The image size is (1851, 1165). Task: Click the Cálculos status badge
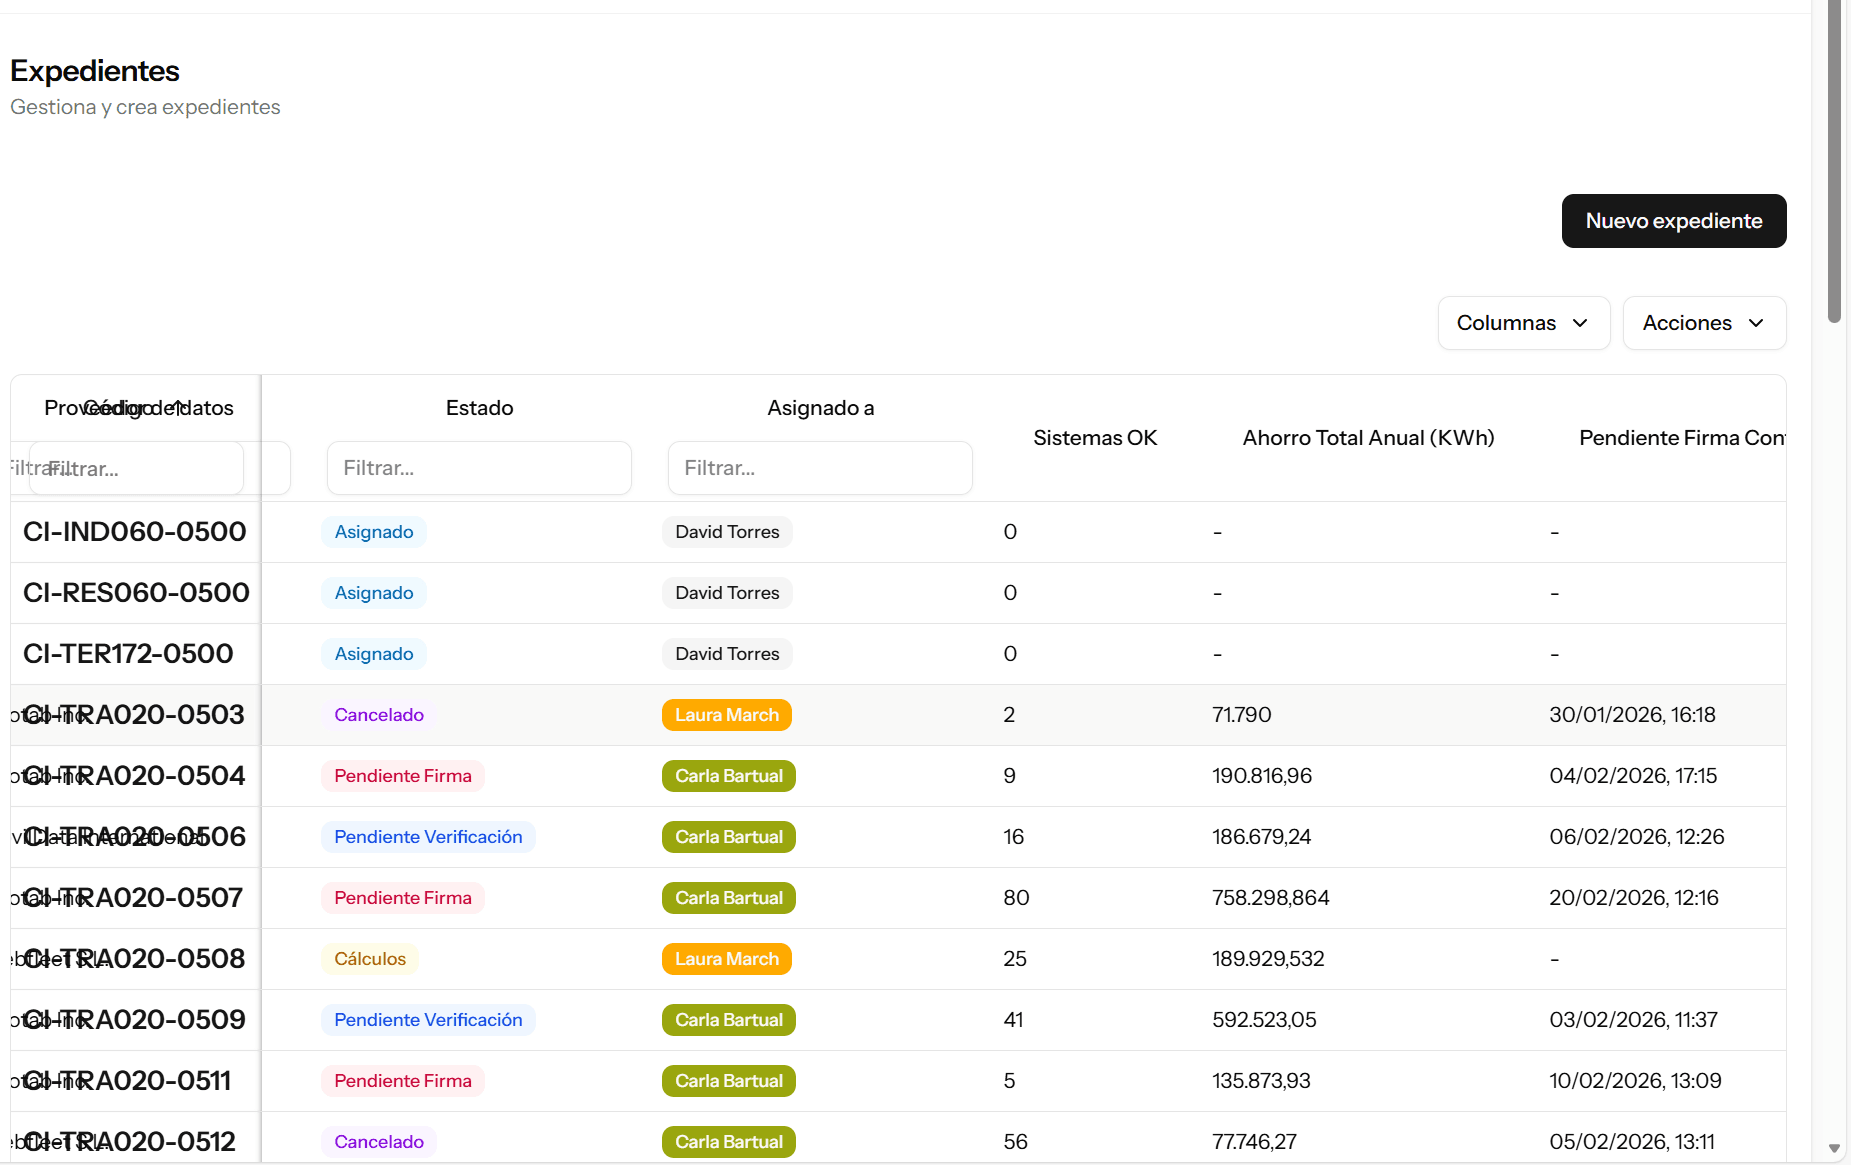point(369,959)
